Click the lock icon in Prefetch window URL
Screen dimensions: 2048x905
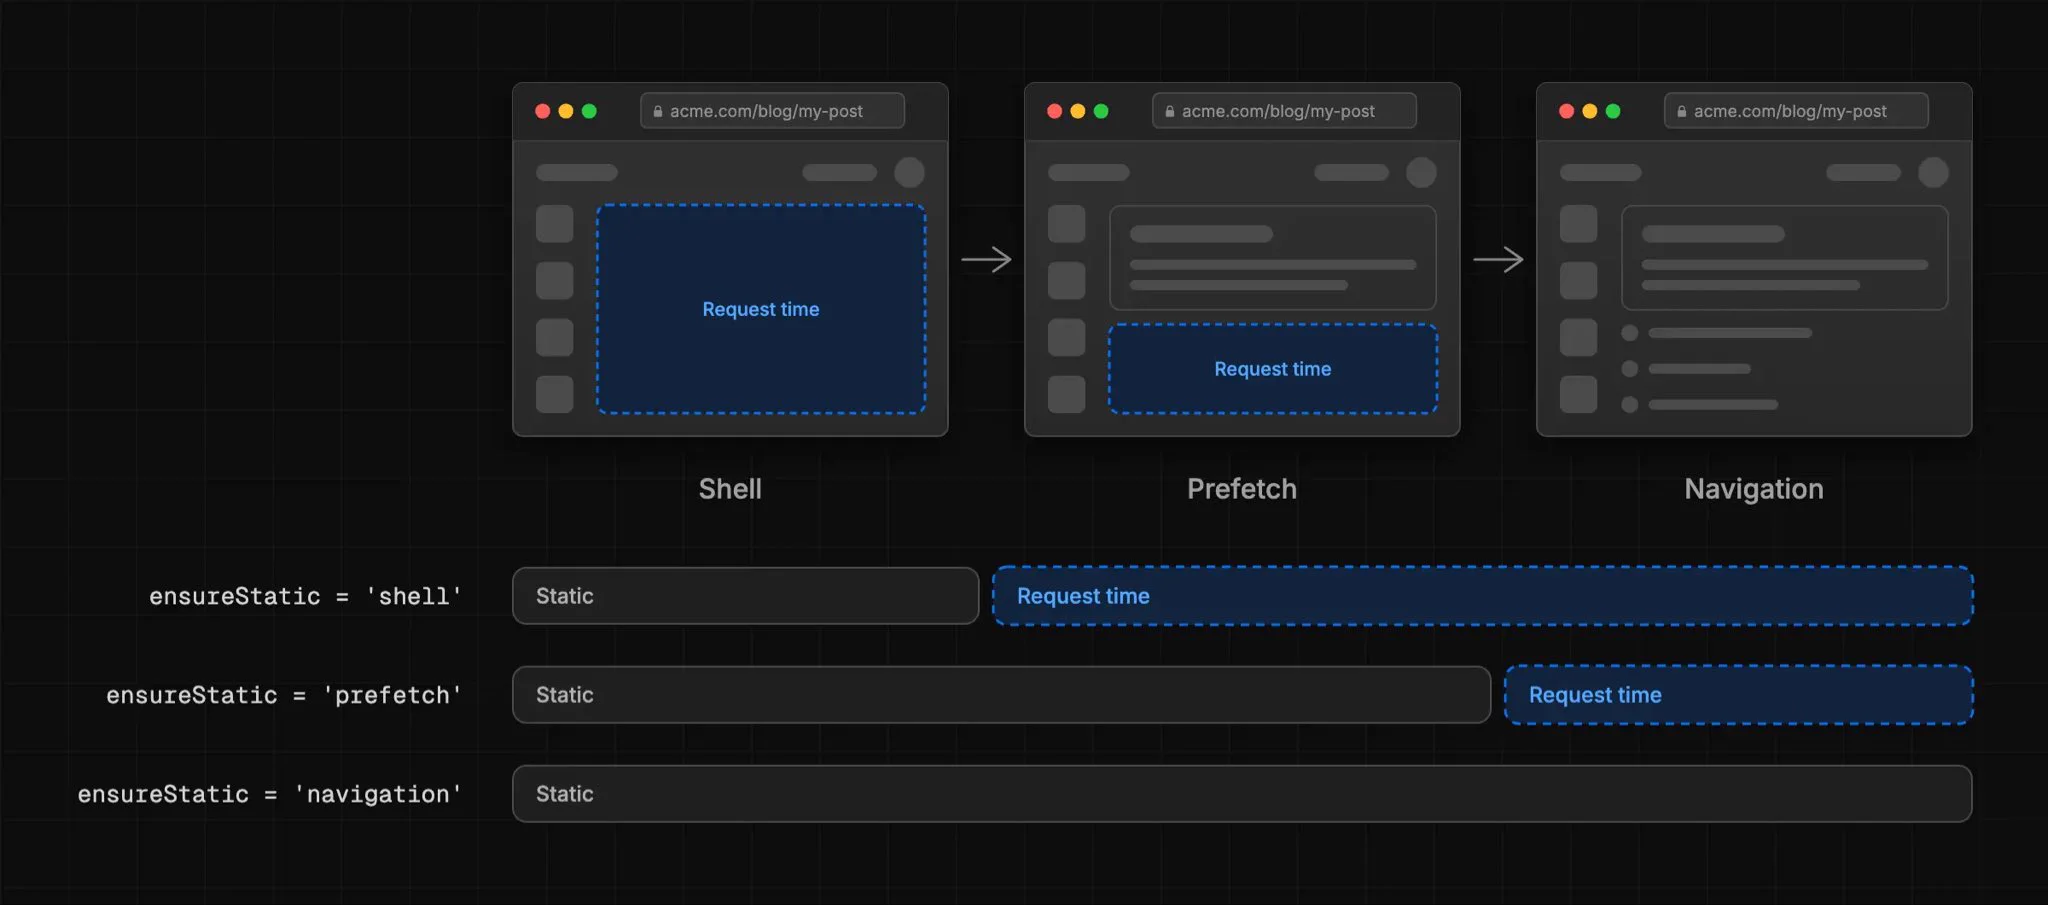(x=1170, y=112)
